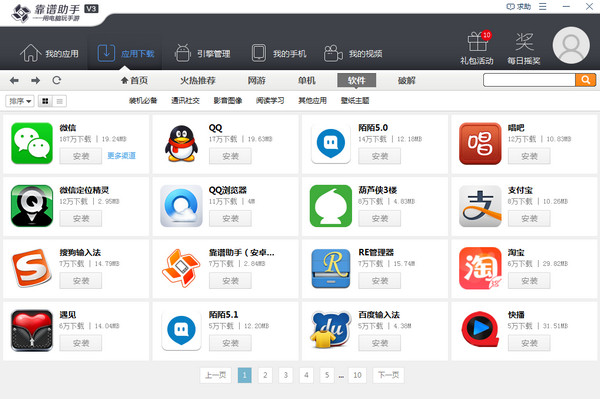Go back with the left arrow

tap(14, 80)
